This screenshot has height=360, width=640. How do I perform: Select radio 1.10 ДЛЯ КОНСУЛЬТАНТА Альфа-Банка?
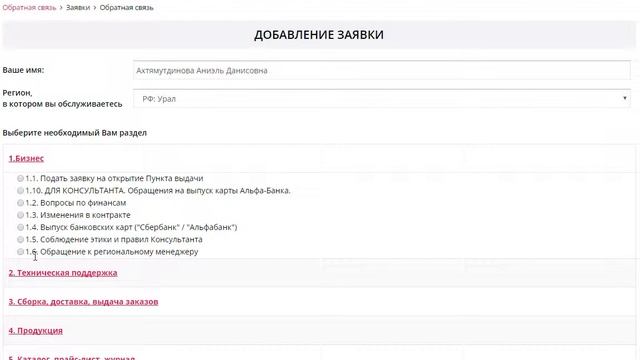[20, 191]
